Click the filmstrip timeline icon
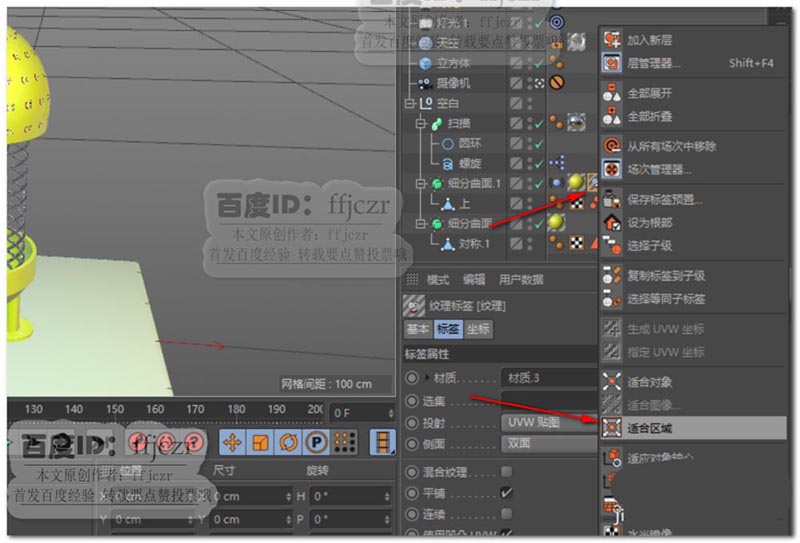This screenshot has width=800, height=543. 382,442
